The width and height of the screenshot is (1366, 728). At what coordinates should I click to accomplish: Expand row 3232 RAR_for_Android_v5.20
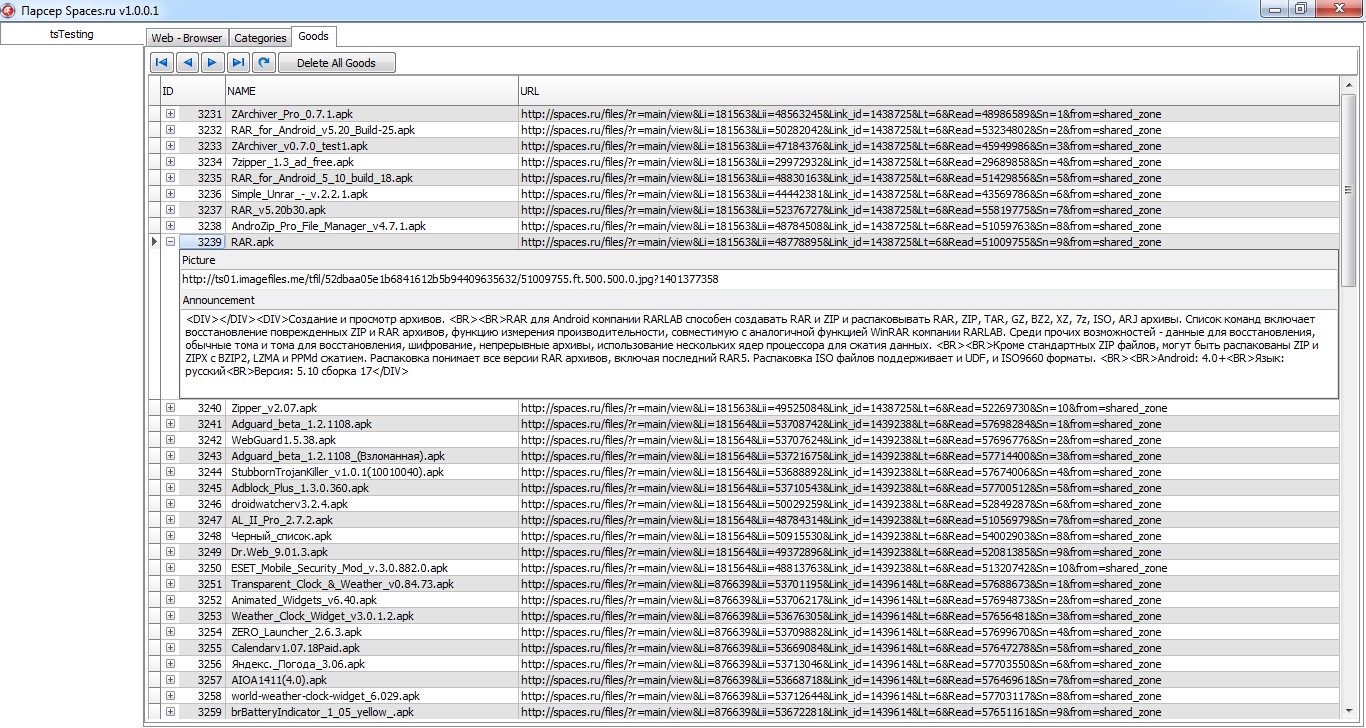(x=170, y=130)
